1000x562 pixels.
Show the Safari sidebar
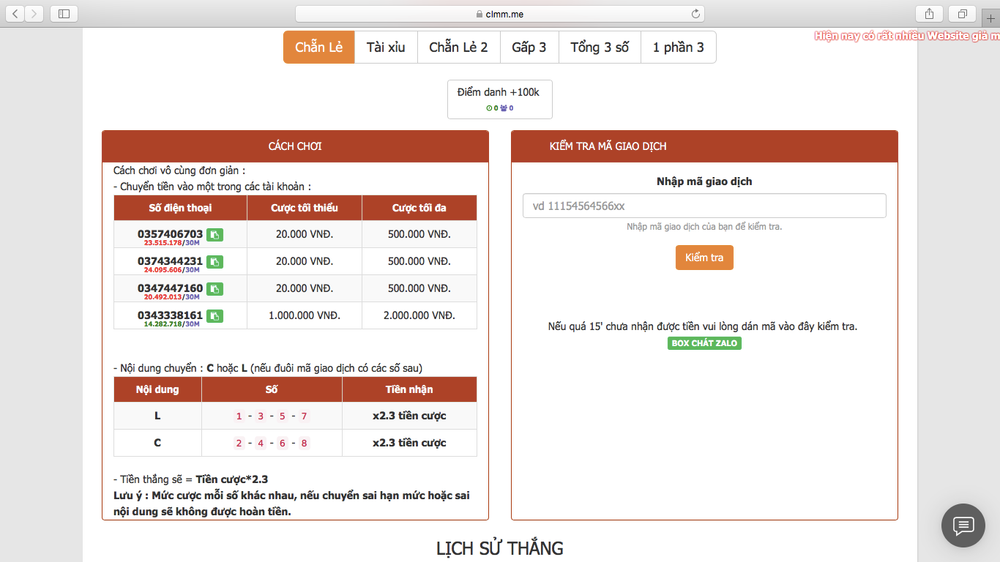pos(64,14)
